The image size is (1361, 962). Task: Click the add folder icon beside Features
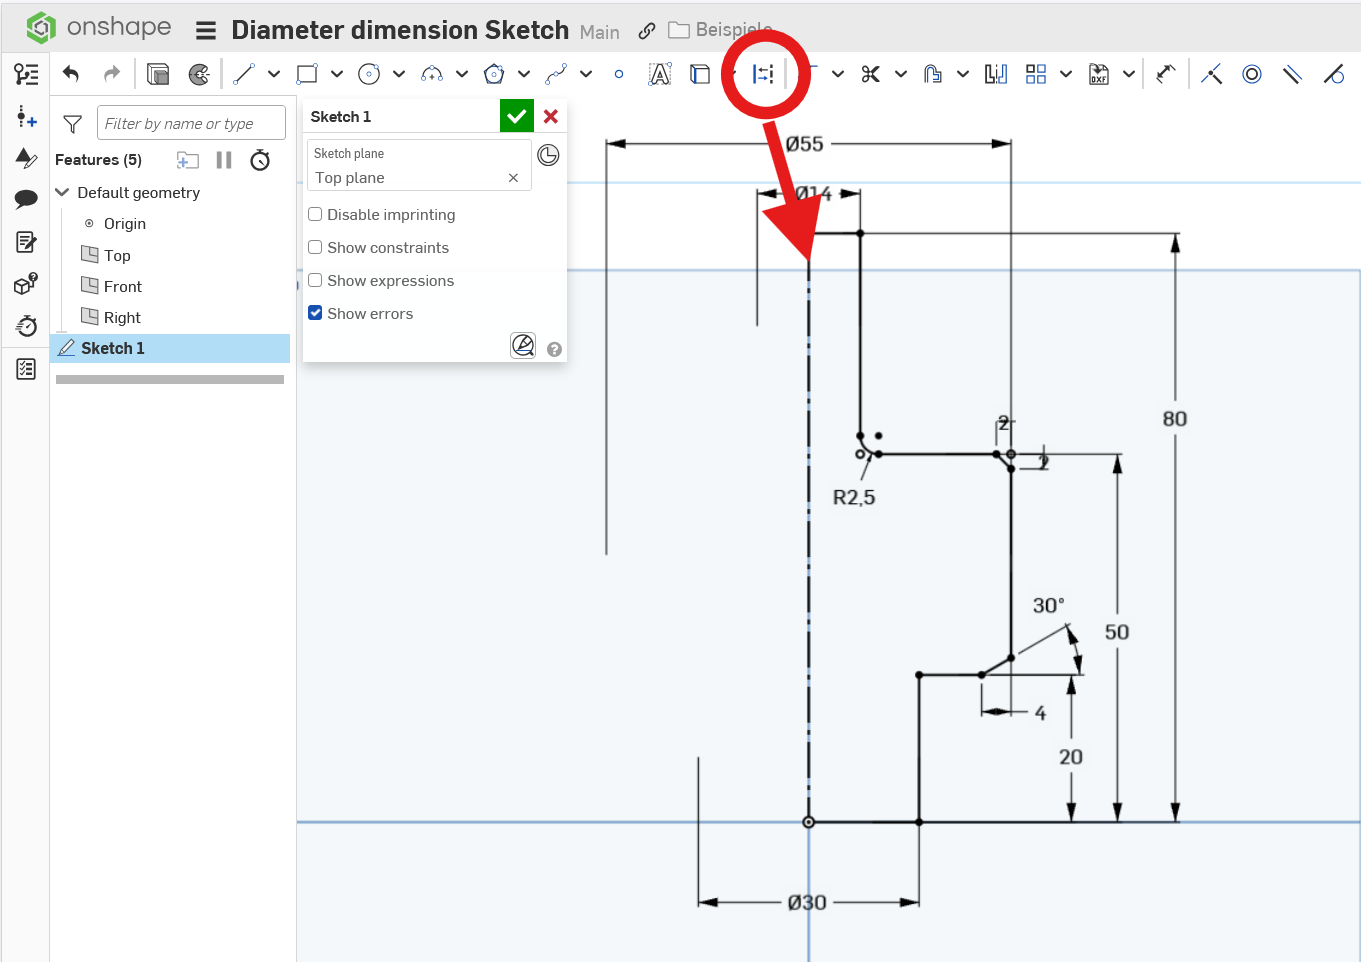[187, 160]
